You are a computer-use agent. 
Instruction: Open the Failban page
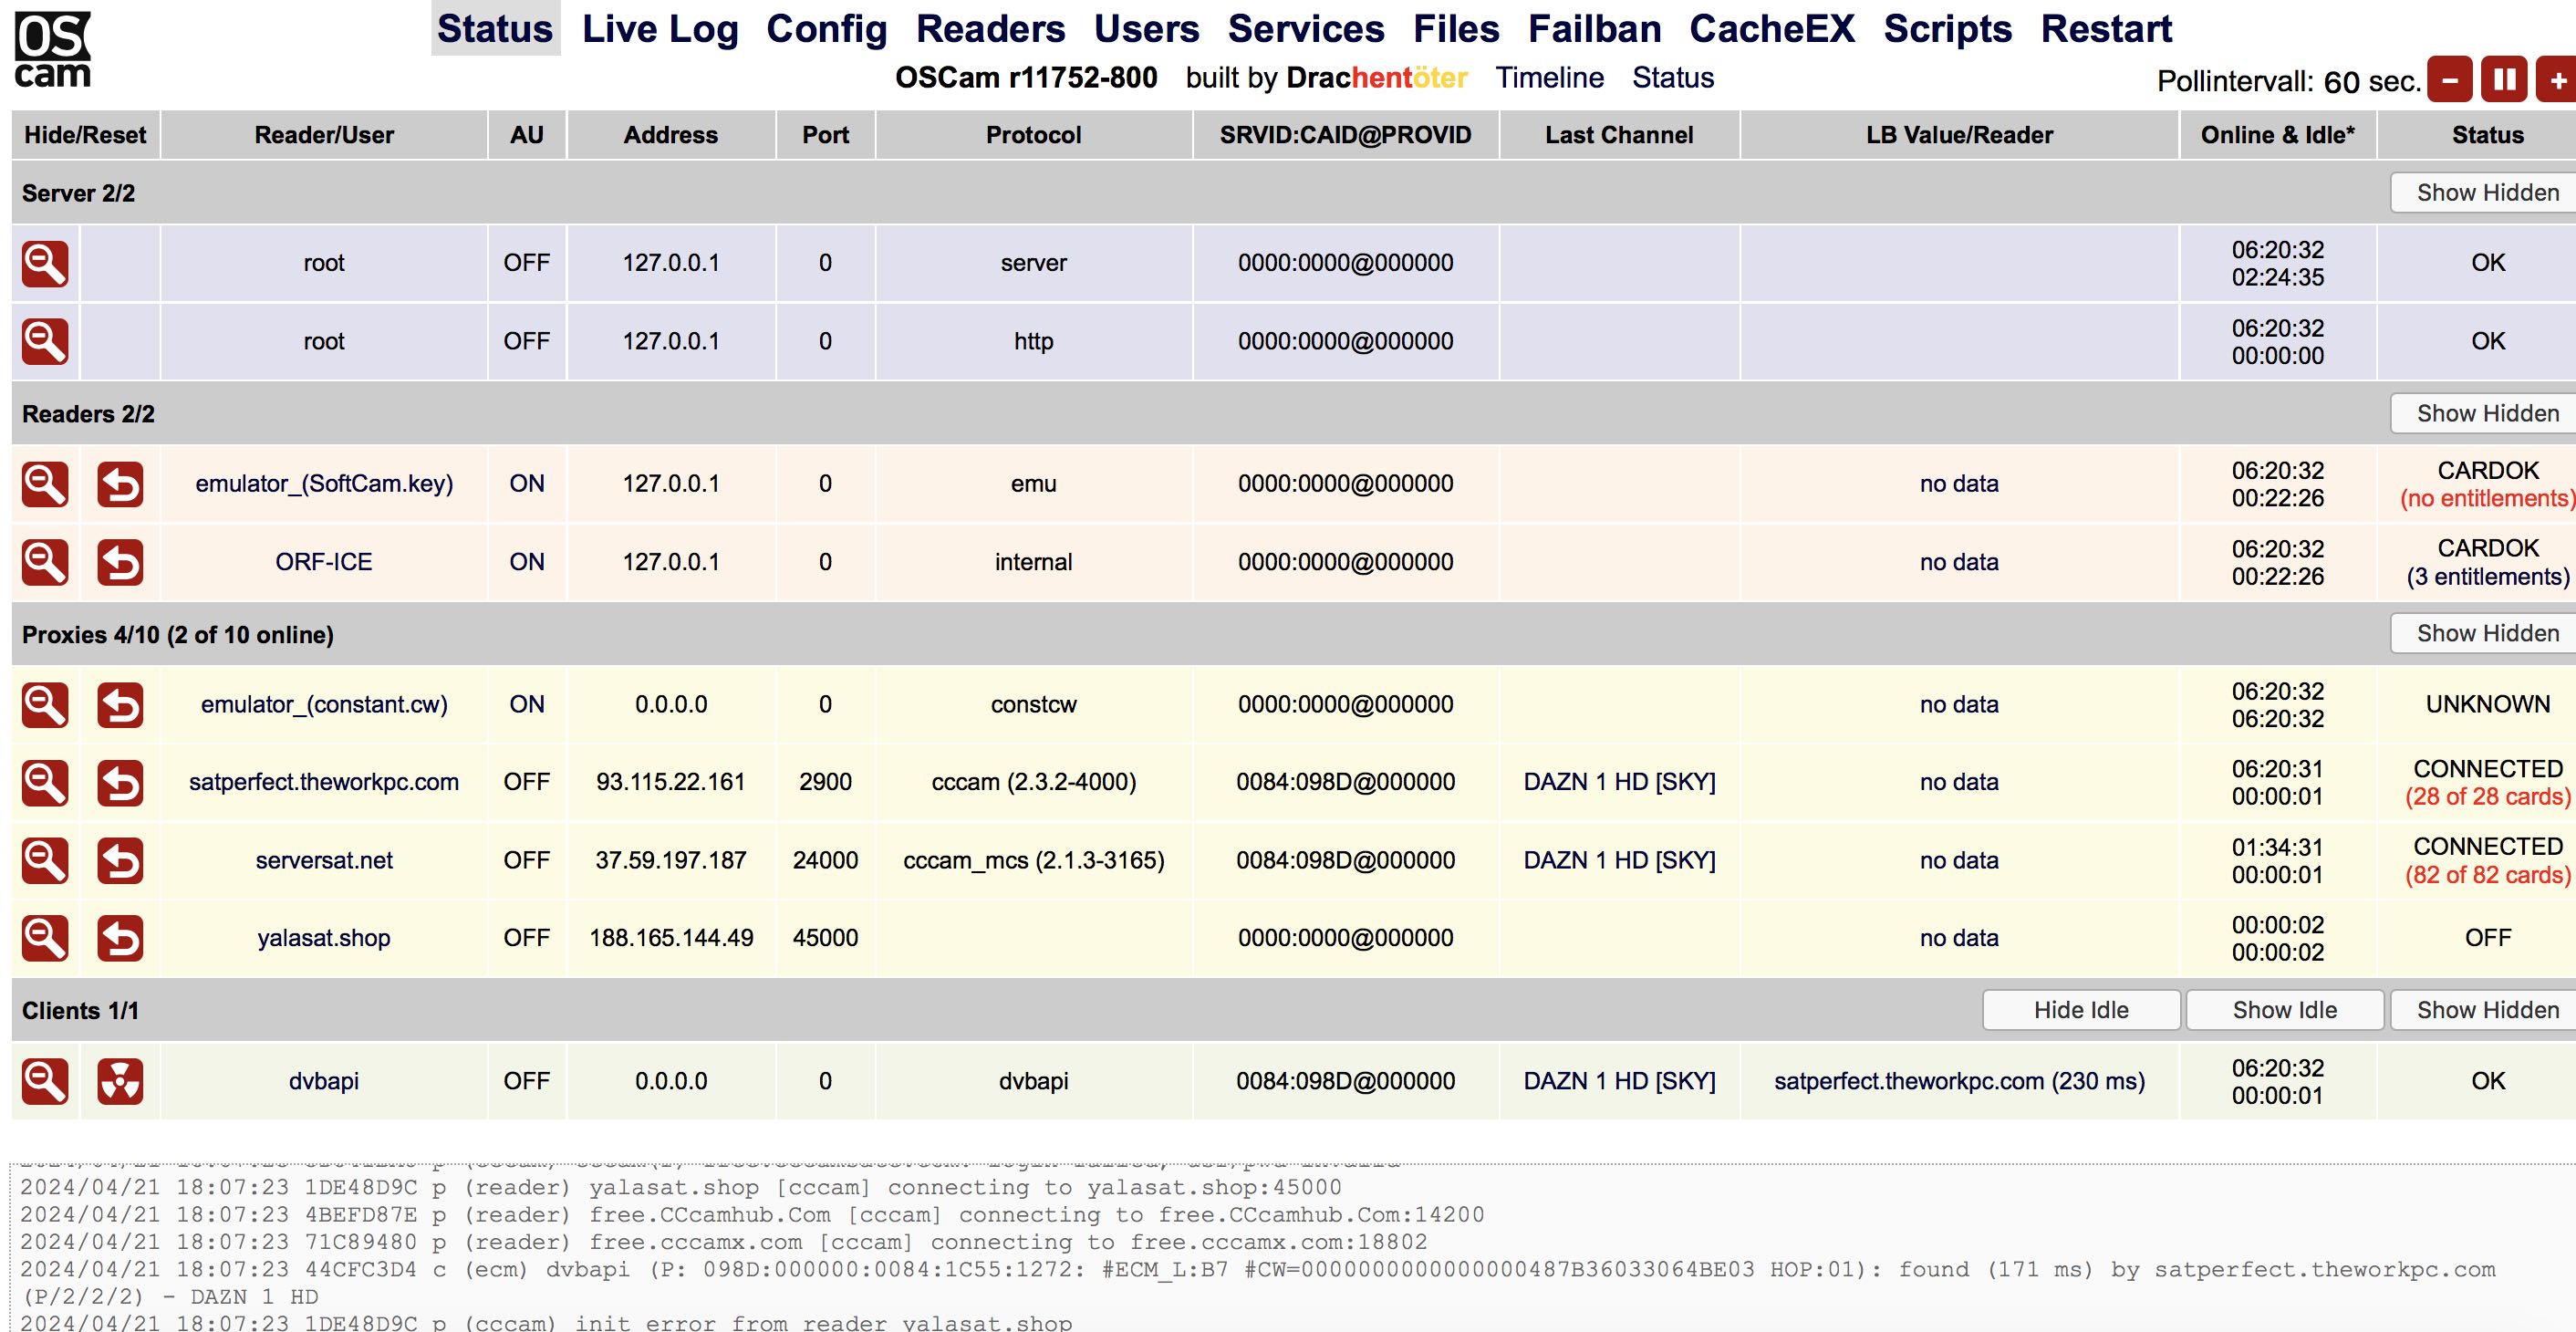(x=1594, y=29)
